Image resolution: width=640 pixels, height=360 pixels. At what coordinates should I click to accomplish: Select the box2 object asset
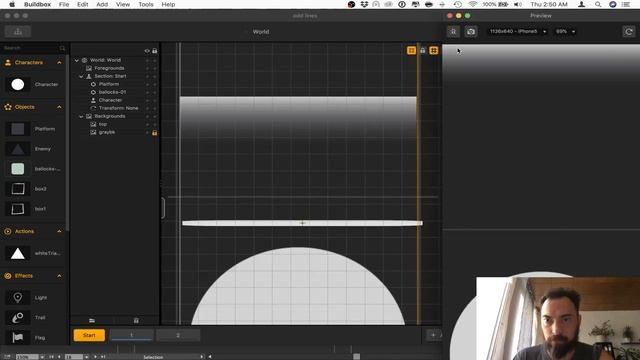18,189
